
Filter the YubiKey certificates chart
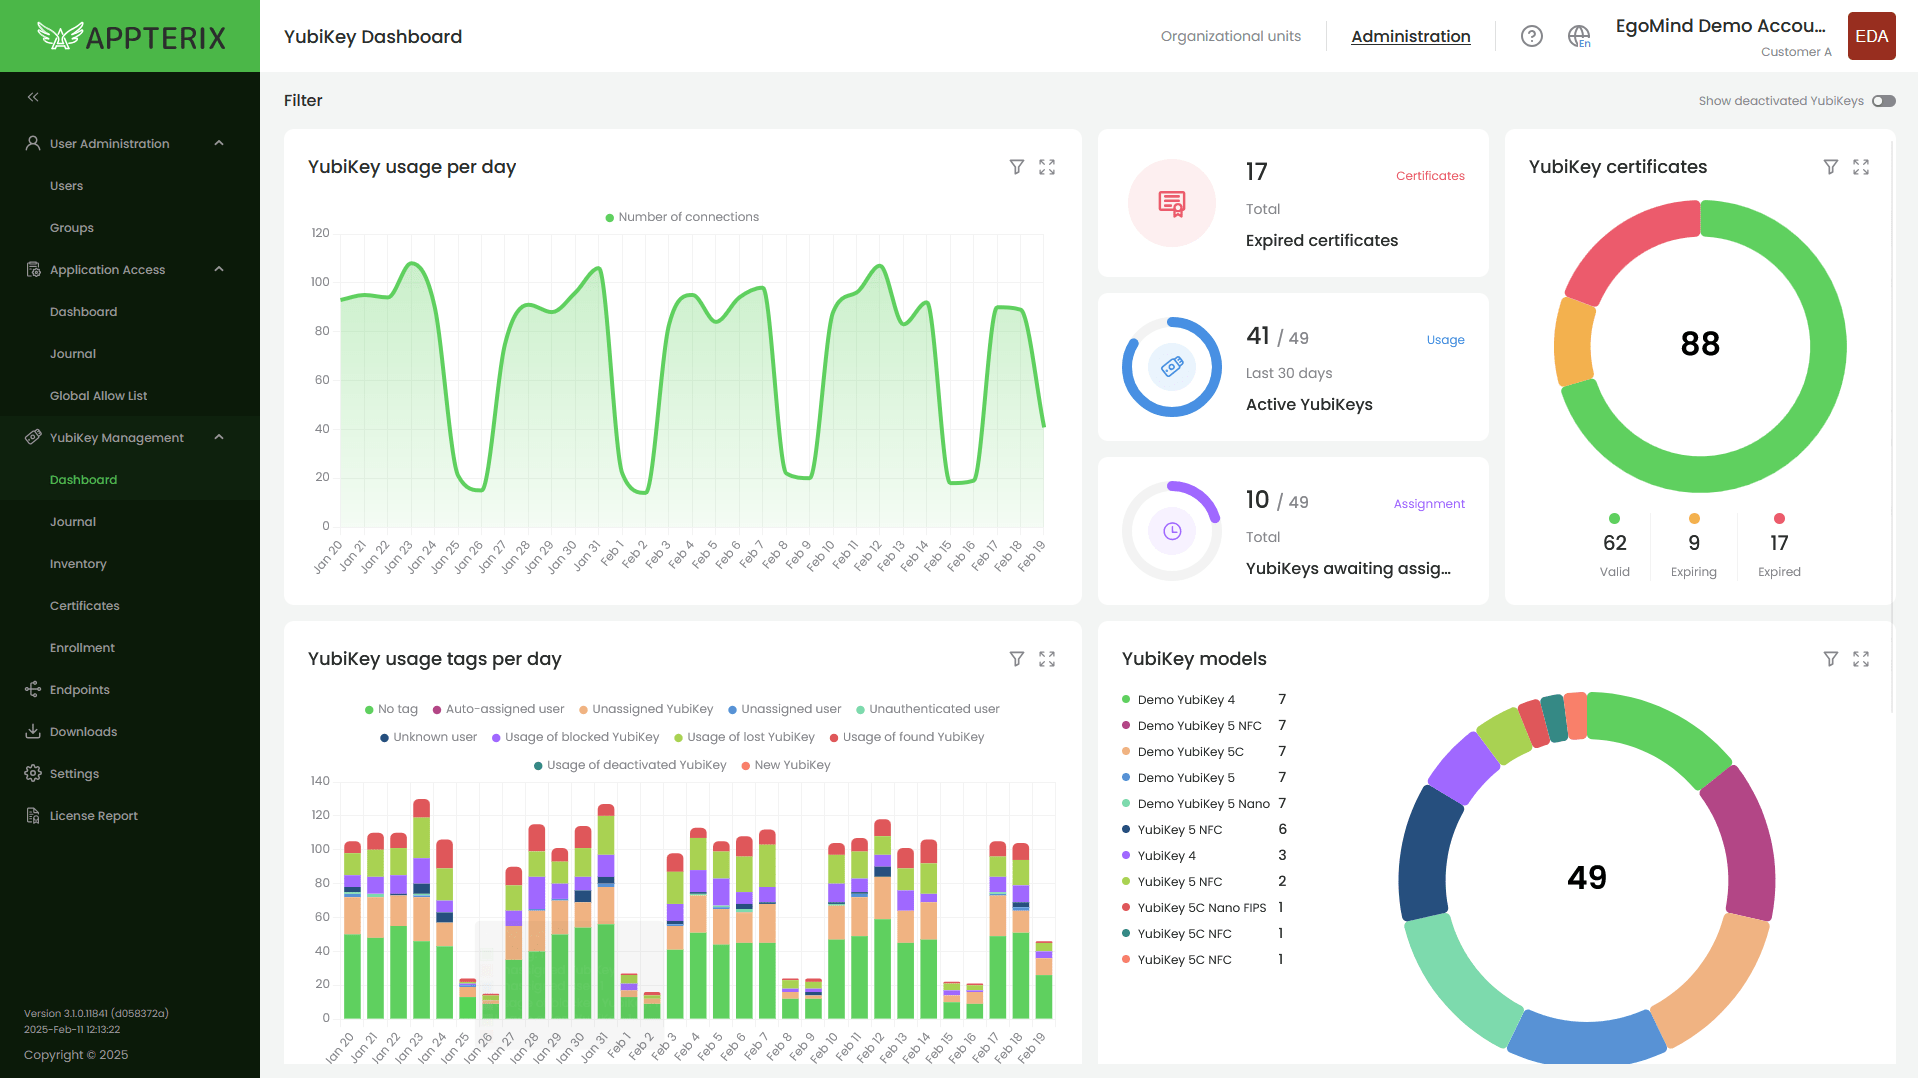[x=1830, y=167]
